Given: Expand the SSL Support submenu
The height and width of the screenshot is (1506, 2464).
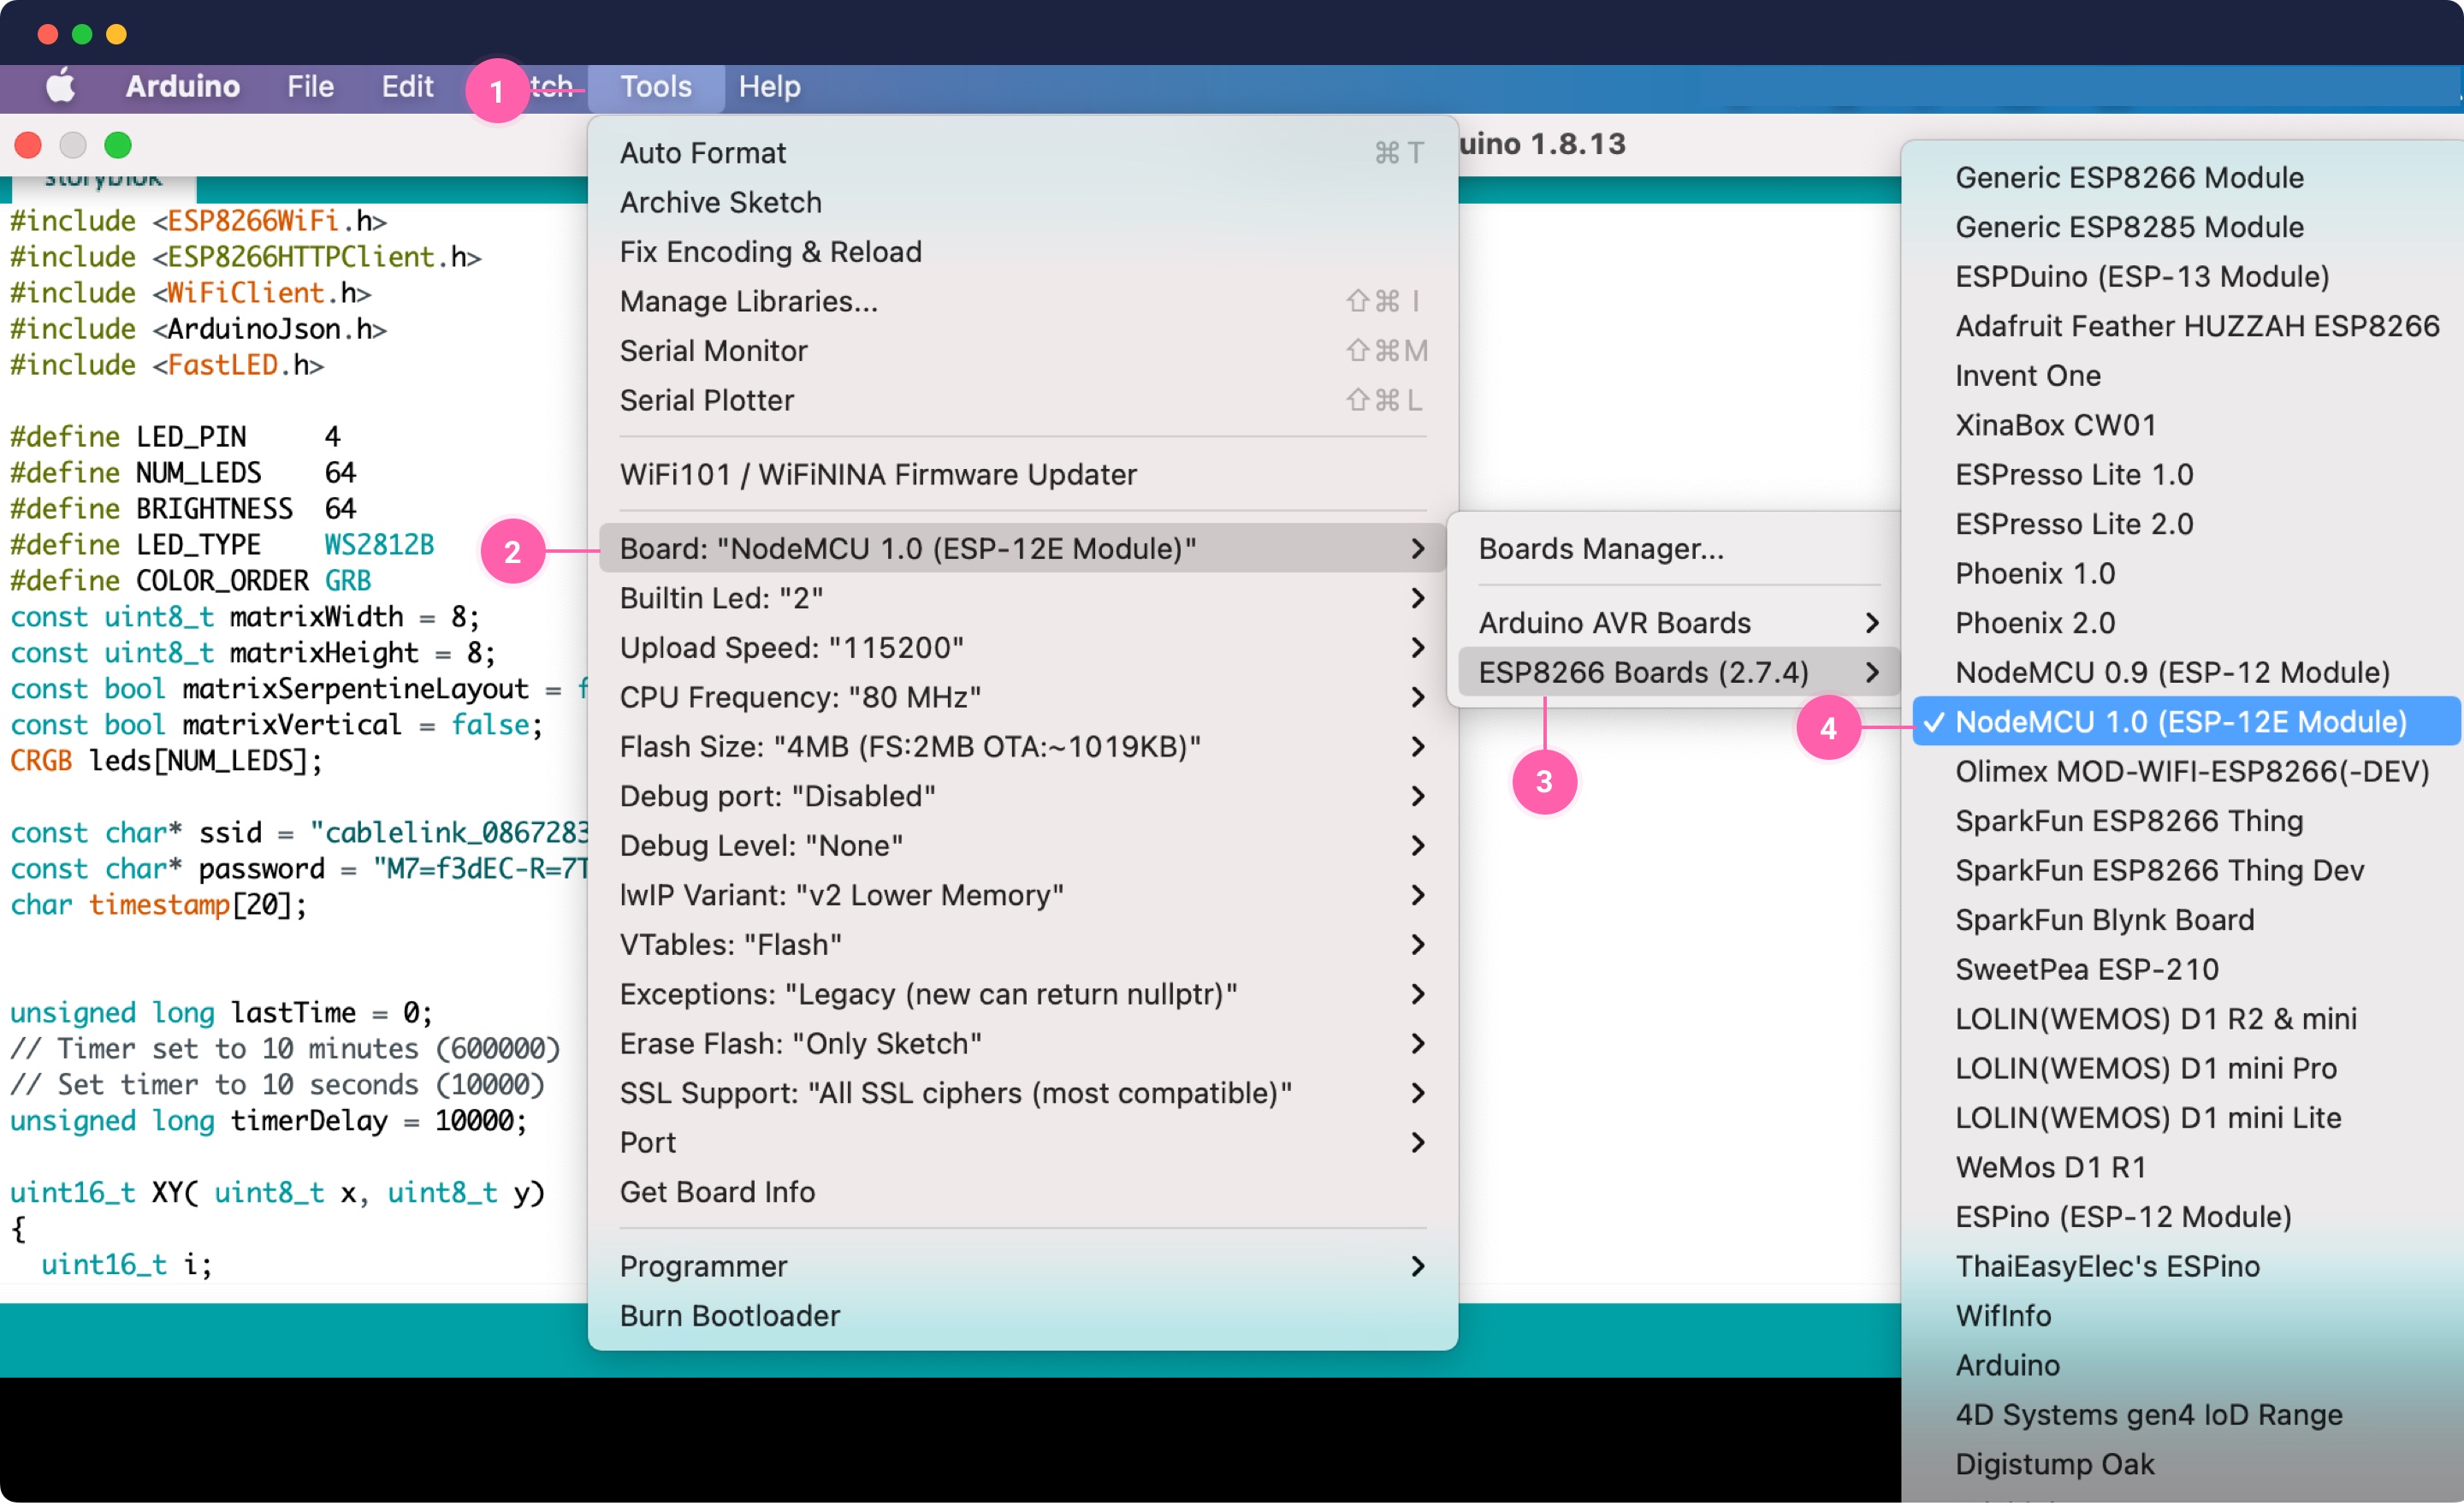Looking at the screenshot, I should [x=1023, y=1094].
